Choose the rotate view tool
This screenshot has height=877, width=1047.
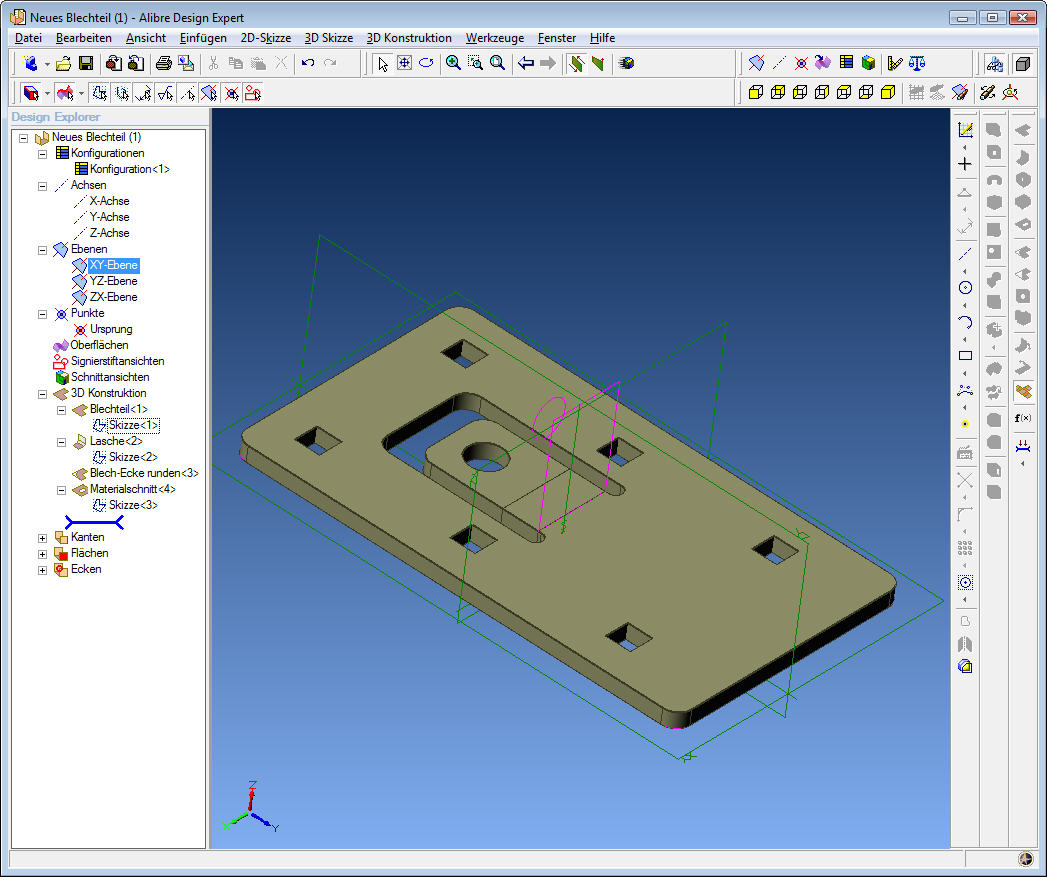[426, 63]
